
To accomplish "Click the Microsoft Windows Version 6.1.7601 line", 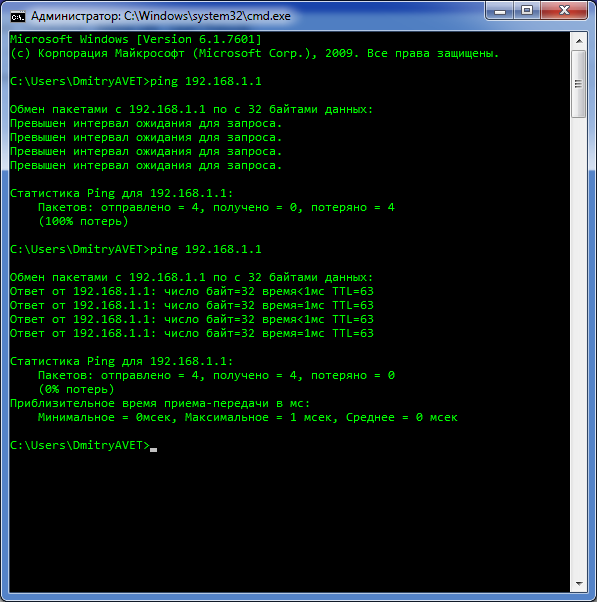I will click(136, 39).
